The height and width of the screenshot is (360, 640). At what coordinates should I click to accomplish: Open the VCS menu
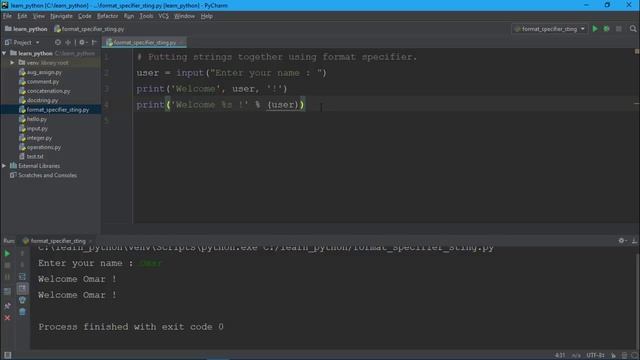click(x=164, y=16)
